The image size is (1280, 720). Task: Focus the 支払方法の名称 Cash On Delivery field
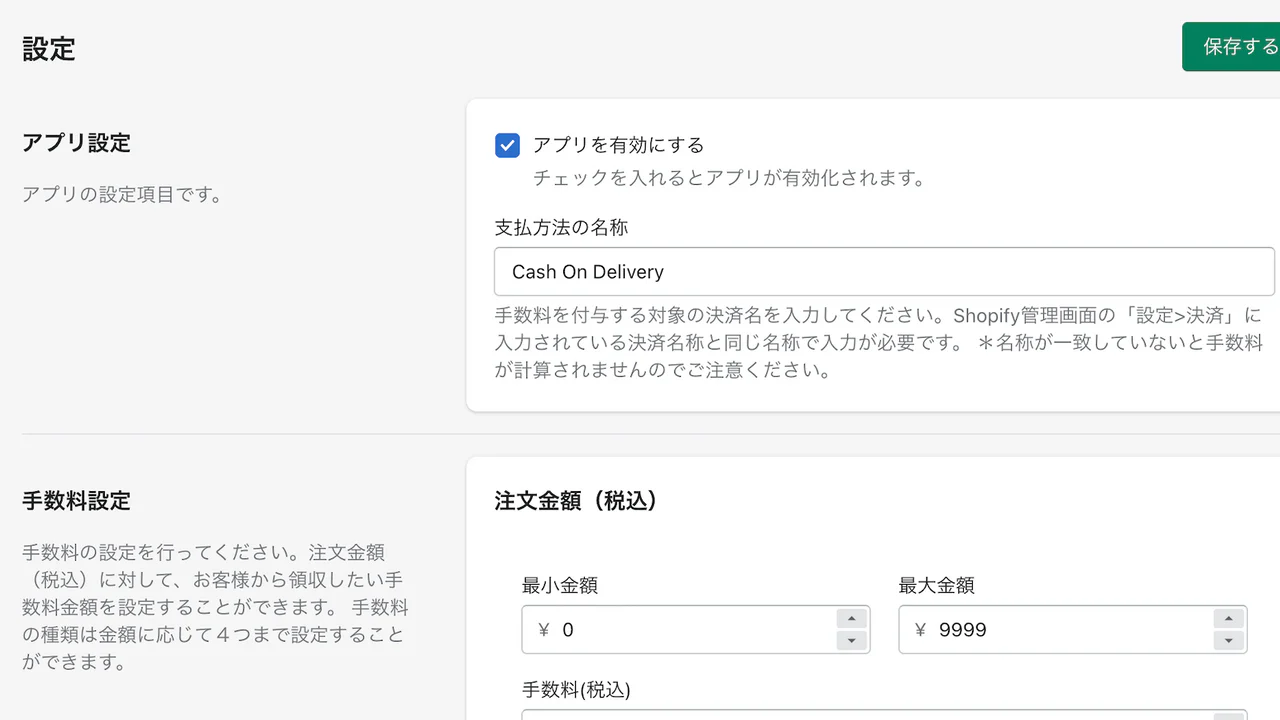(884, 272)
